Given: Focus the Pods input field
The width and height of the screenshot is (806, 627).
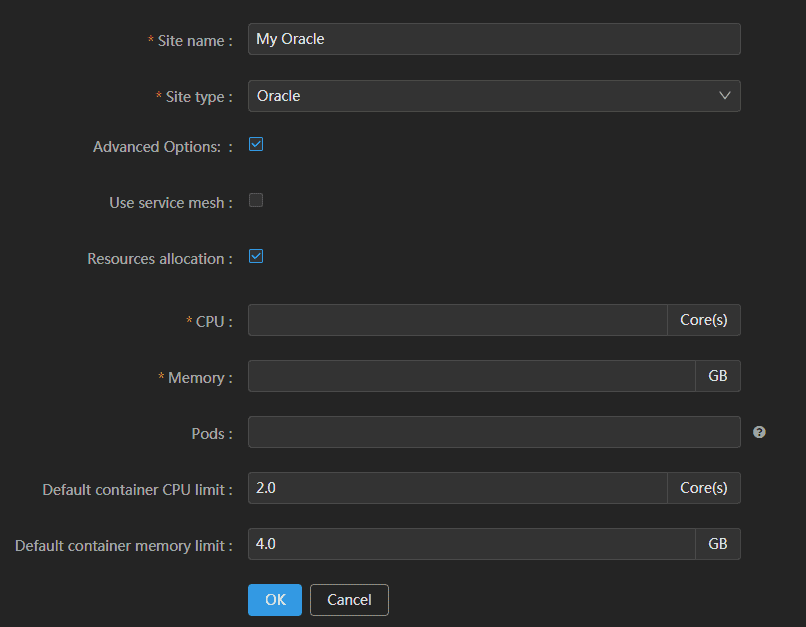Looking at the screenshot, I should (x=494, y=432).
